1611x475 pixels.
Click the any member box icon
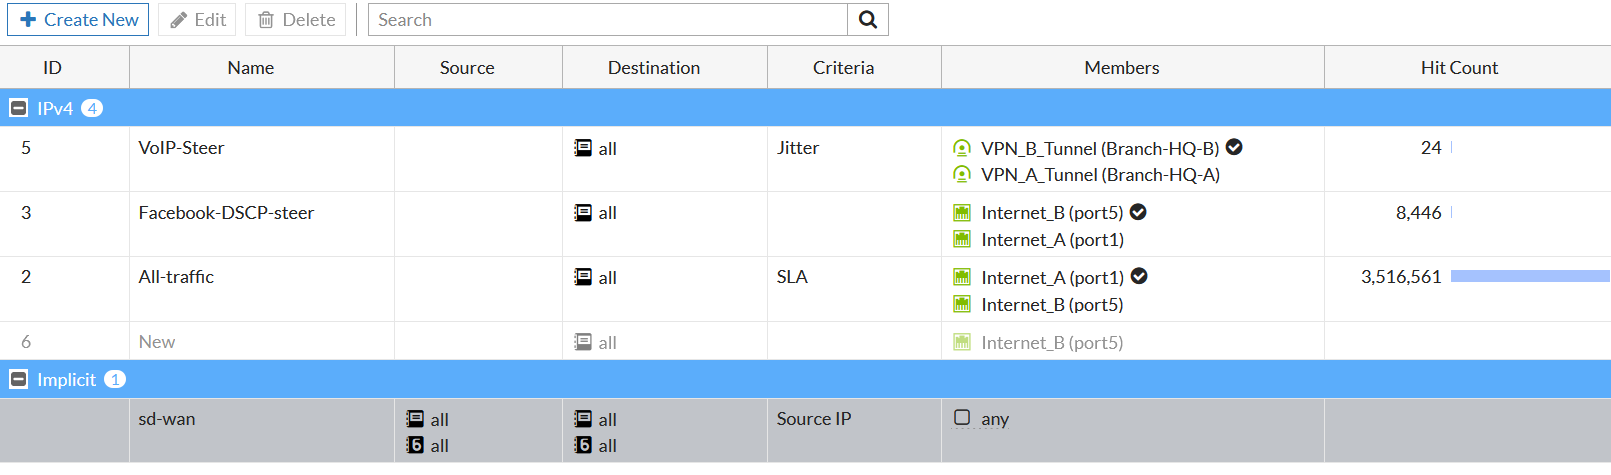[962, 417]
